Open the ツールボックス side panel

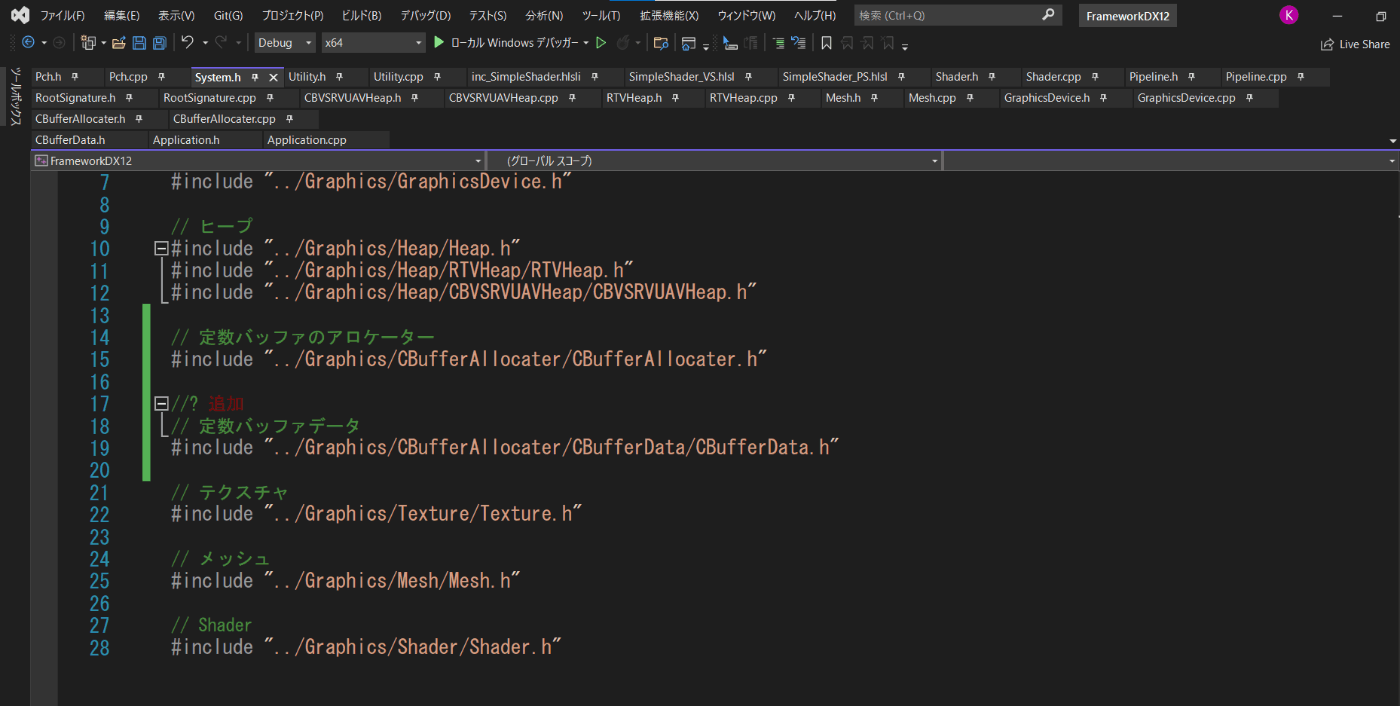coord(15,97)
